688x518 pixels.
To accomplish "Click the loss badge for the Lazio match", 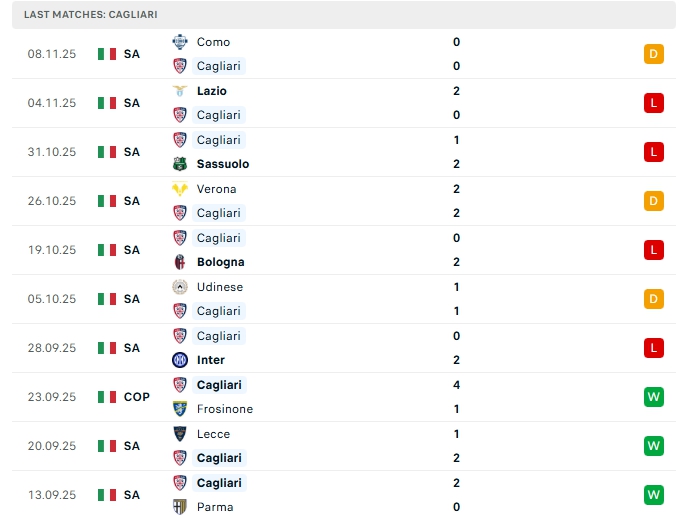I will [x=654, y=103].
